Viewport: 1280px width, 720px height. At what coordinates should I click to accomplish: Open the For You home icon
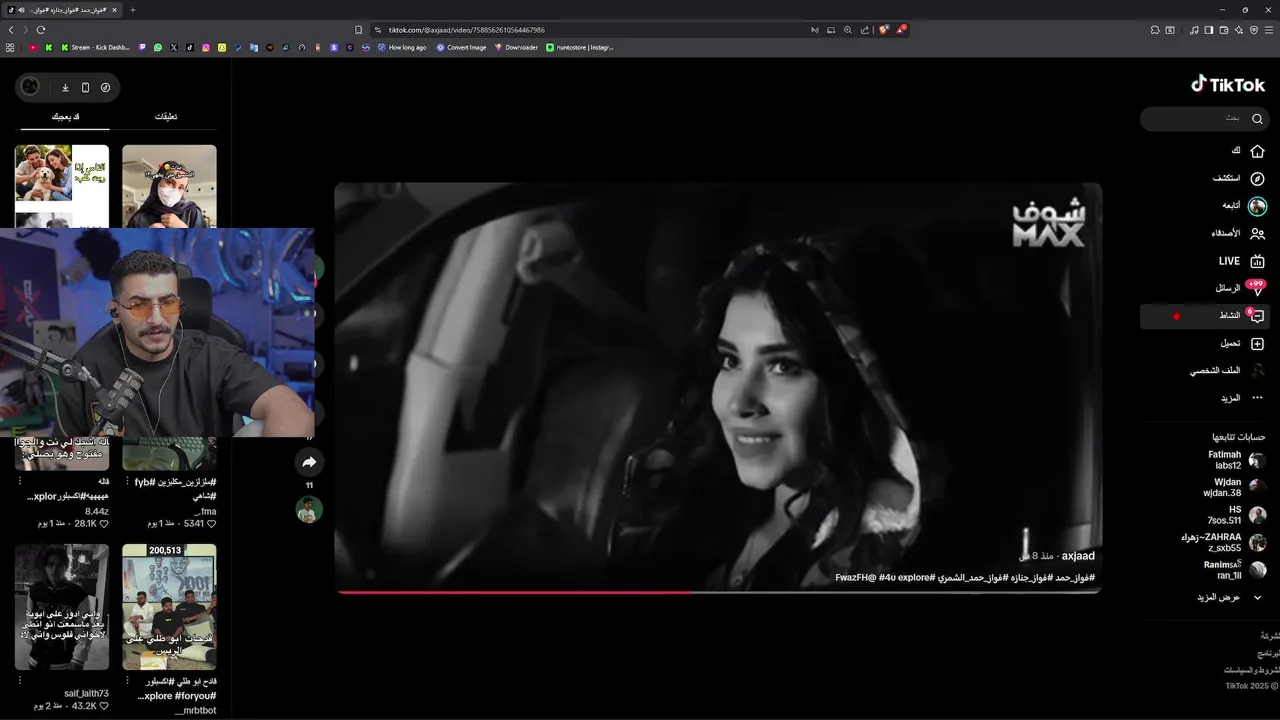[x=1257, y=151]
